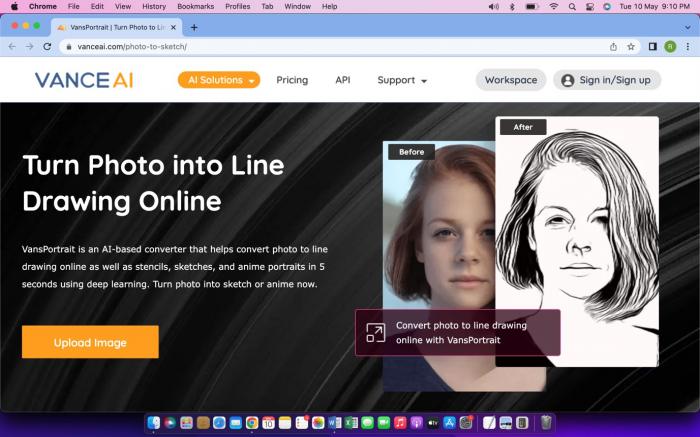This screenshot has height=437, width=700.
Task: Select the VansPortrait browser tab
Action: click(117, 27)
